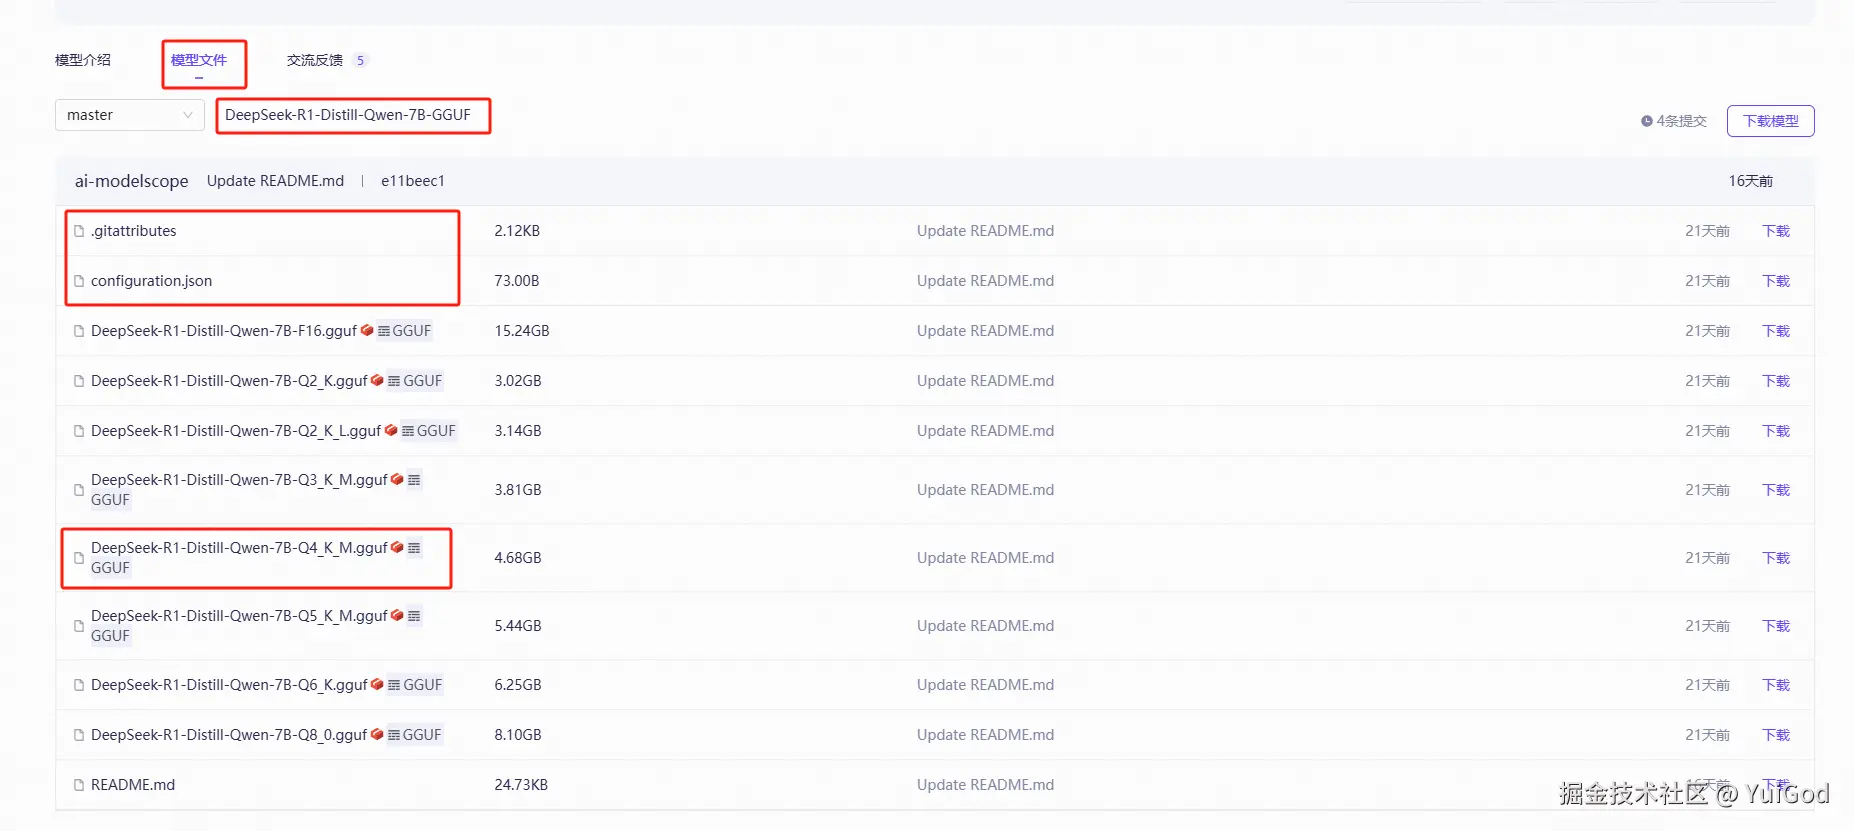The height and width of the screenshot is (831, 1854).
Task: Open DeepSeek-R1-Distill-Qwen-7B-F16.gguf file
Action: tap(224, 331)
